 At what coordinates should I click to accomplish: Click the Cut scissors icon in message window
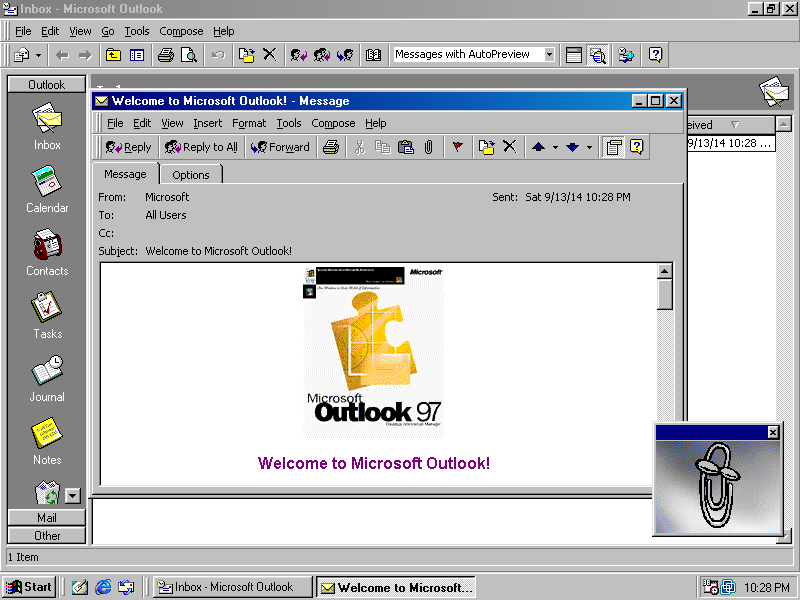point(360,147)
